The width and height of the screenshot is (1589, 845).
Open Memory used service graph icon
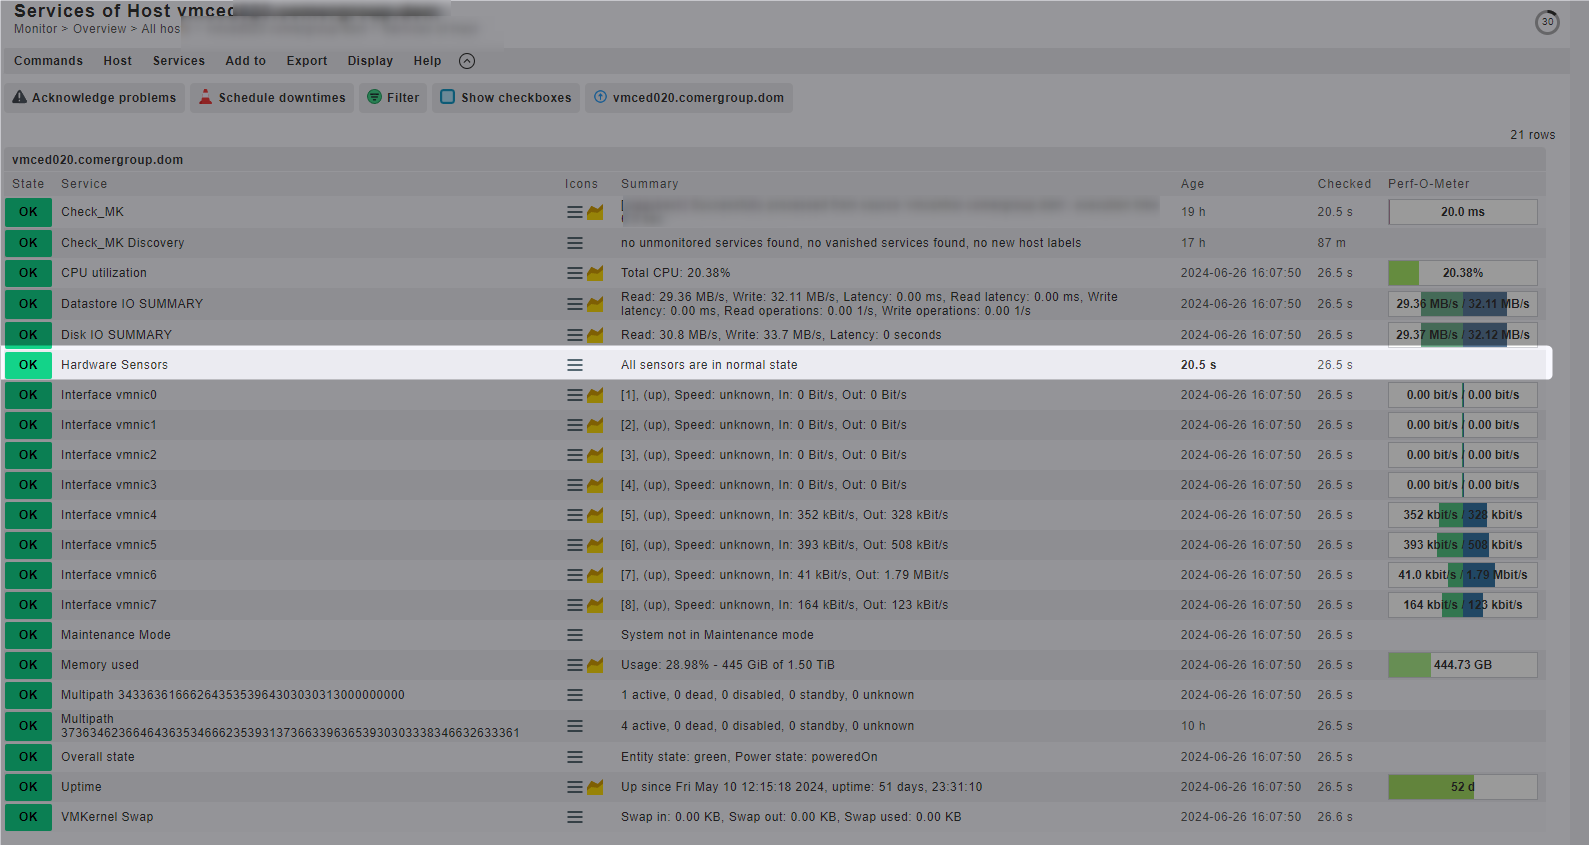596,665
